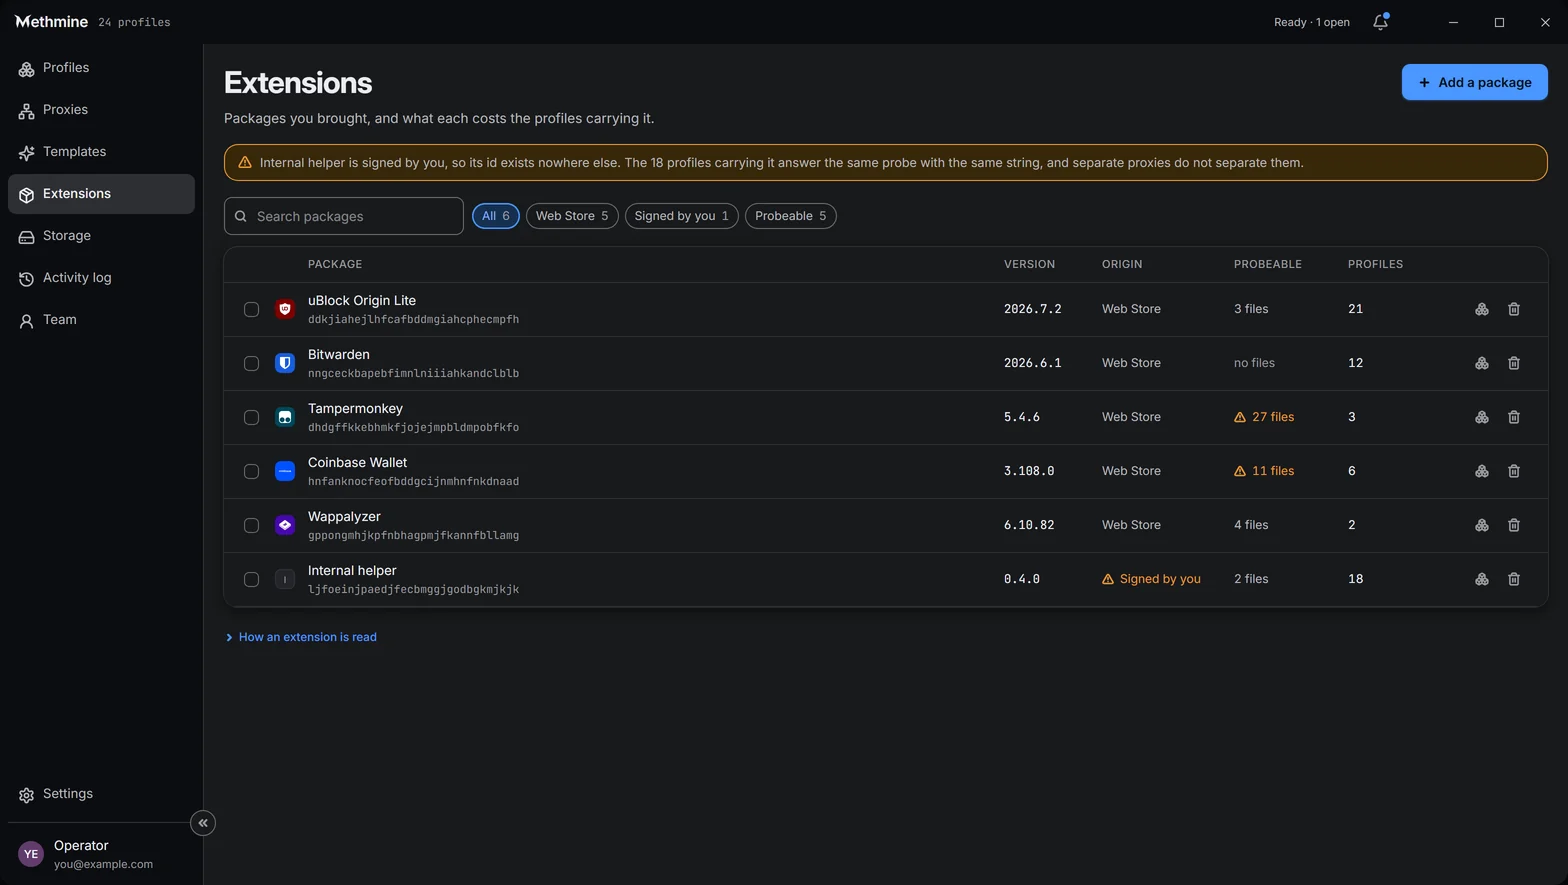Assign Coinbase Wallet to profiles icon
This screenshot has height=885, width=1568.
tap(1482, 471)
